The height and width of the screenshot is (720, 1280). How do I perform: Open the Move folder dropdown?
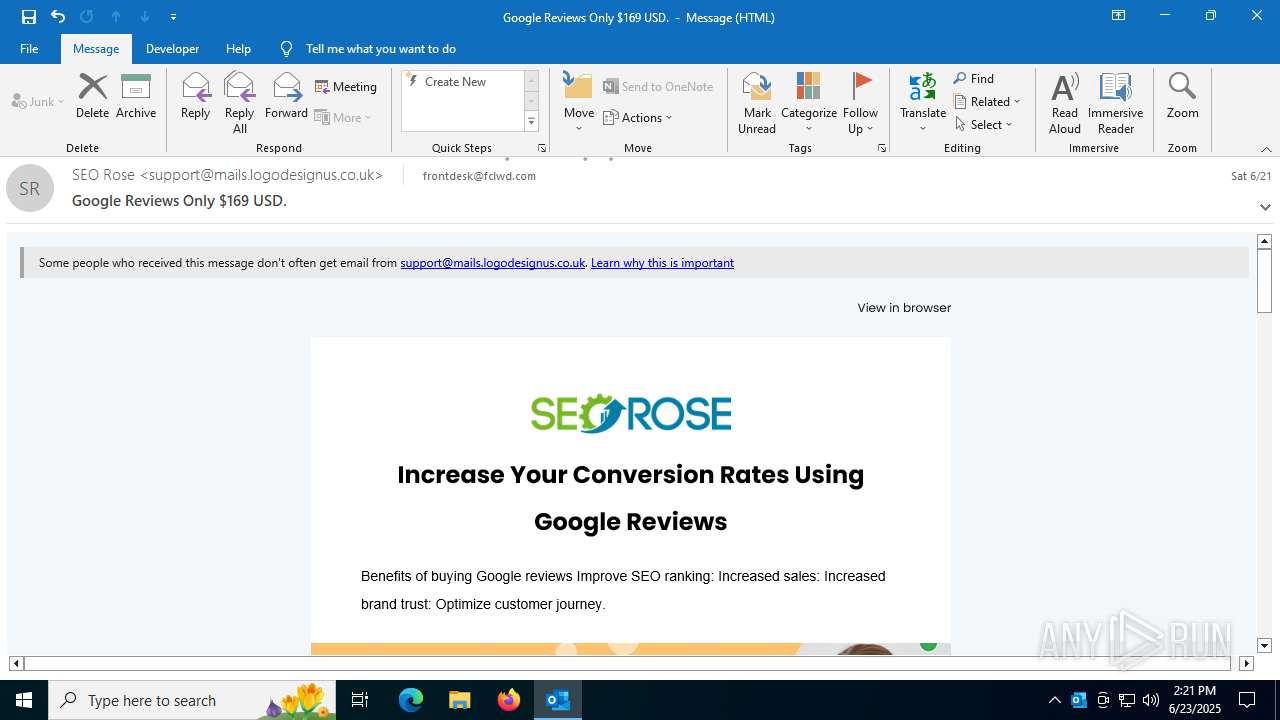579,102
